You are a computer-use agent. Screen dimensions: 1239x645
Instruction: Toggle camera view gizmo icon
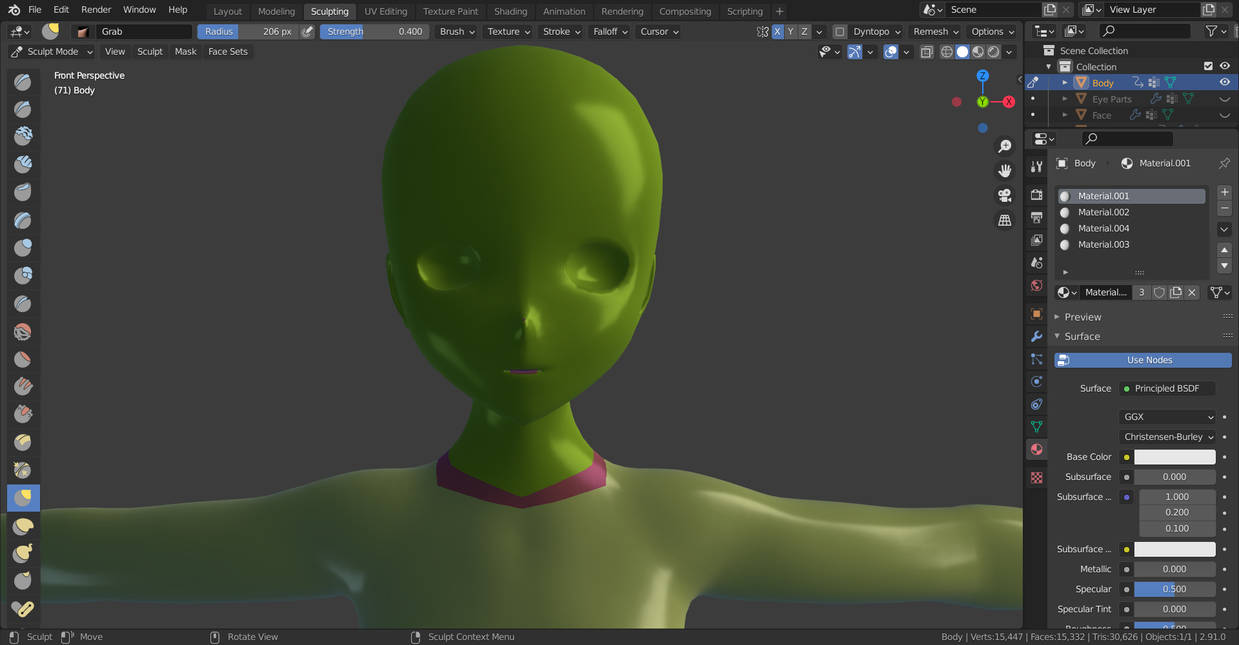pos(1005,195)
